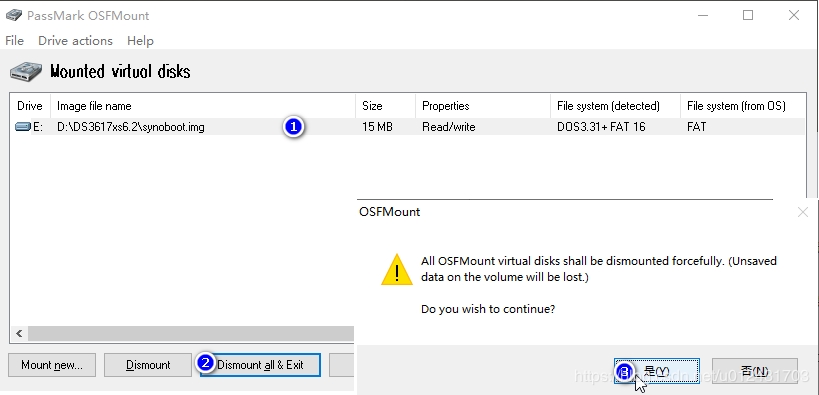Maximize the OSFMount main window

748,15
